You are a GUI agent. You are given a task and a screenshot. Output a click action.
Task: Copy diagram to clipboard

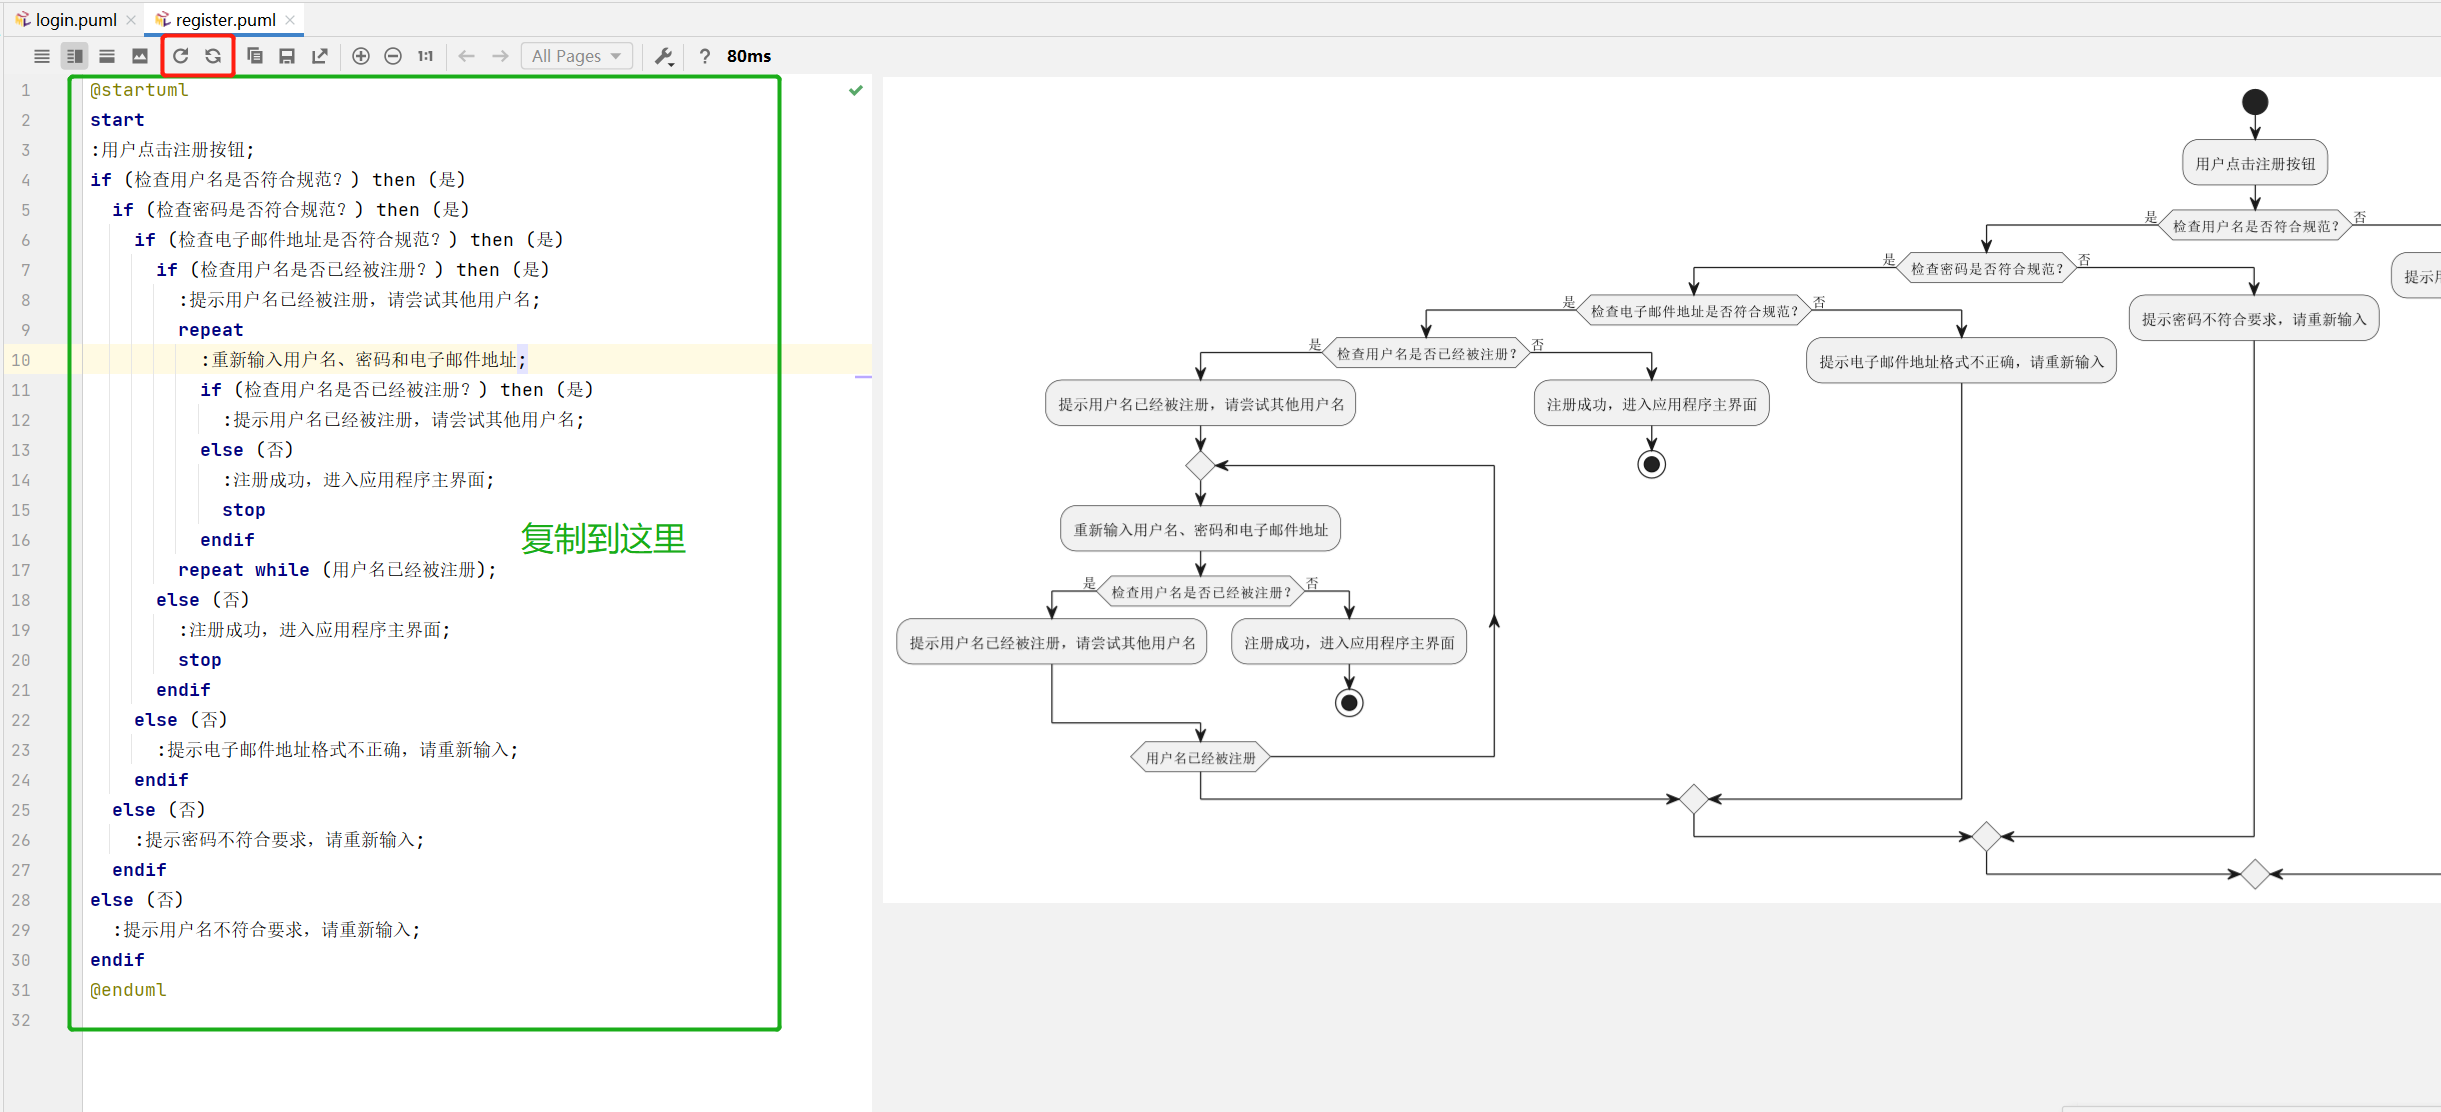point(255,56)
